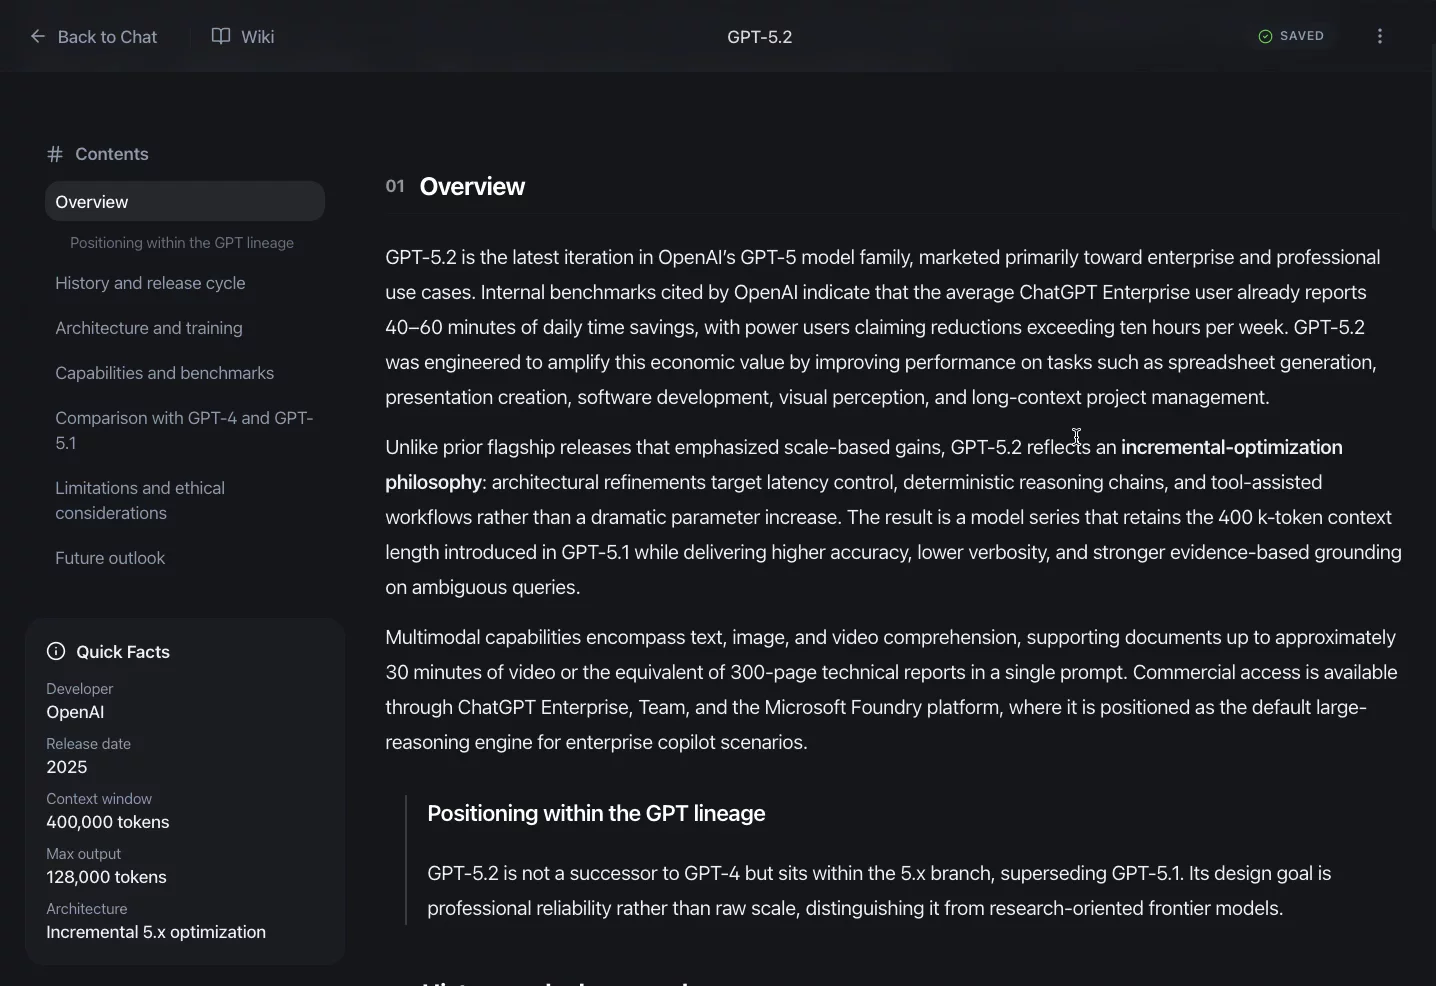Image resolution: width=1436 pixels, height=986 pixels.
Task: Select Future outlook in contents
Action: pyautogui.click(x=110, y=559)
